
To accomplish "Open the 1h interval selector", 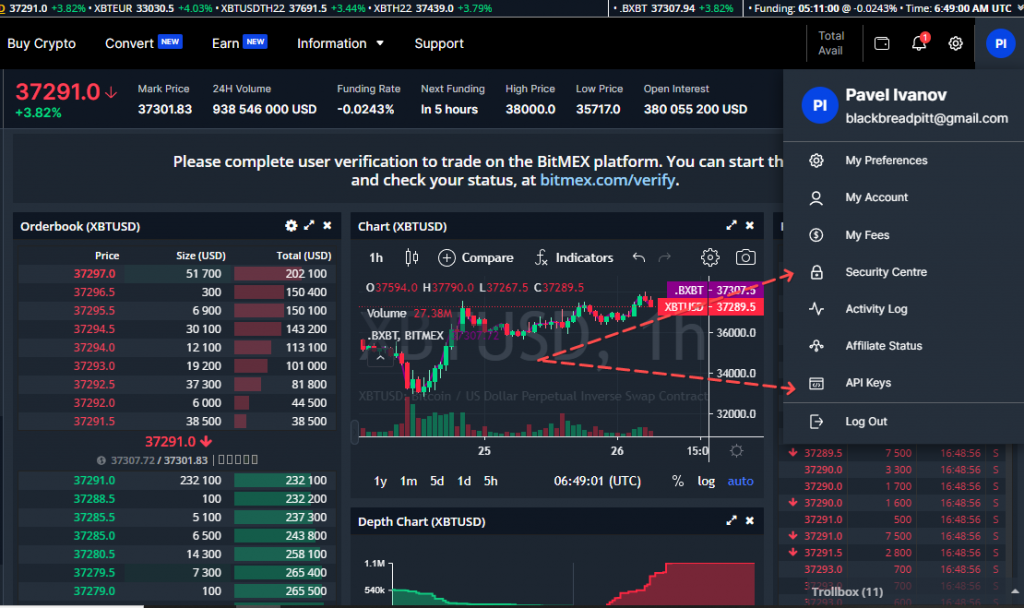I will [376, 258].
